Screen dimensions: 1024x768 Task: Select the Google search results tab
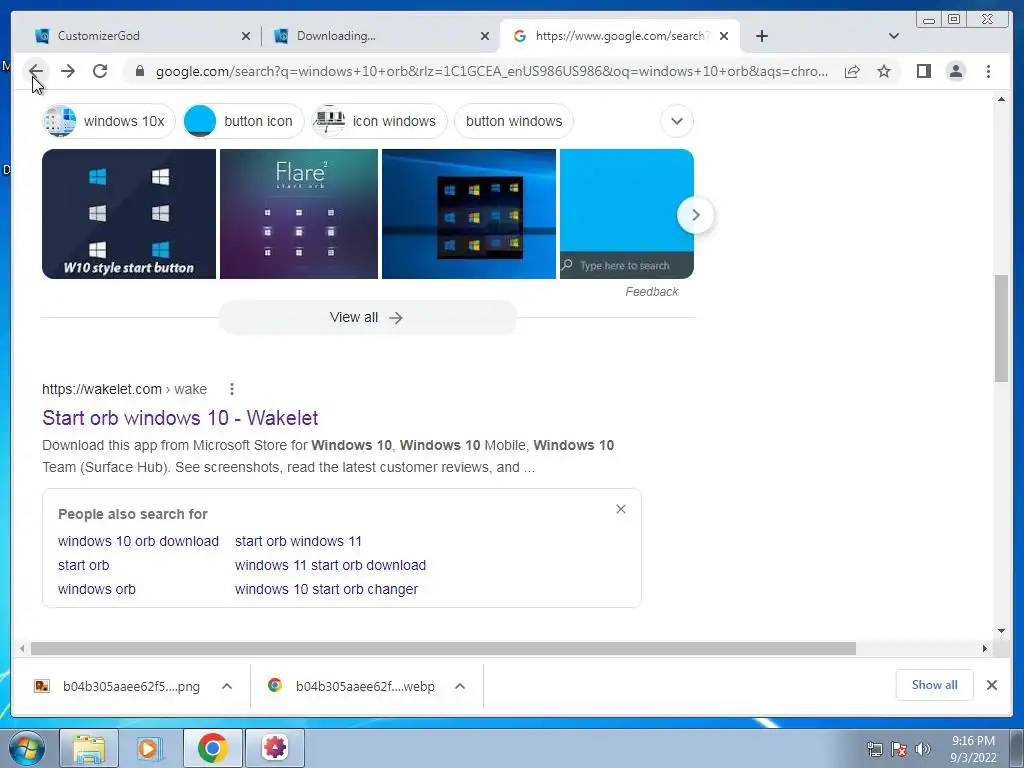(x=619, y=36)
